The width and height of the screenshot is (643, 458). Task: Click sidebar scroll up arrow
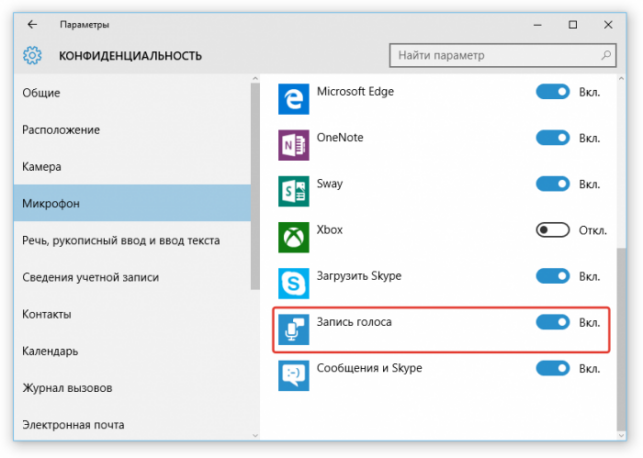(x=255, y=78)
